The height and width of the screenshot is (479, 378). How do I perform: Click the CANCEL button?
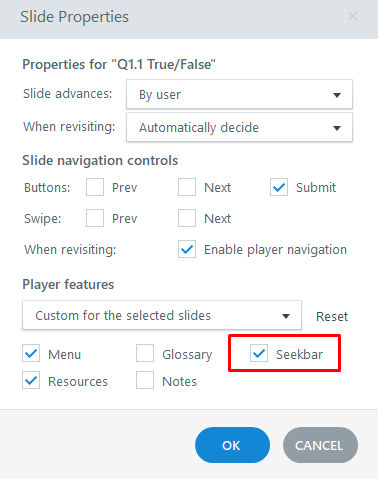pyautogui.click(x=320, y=445)
